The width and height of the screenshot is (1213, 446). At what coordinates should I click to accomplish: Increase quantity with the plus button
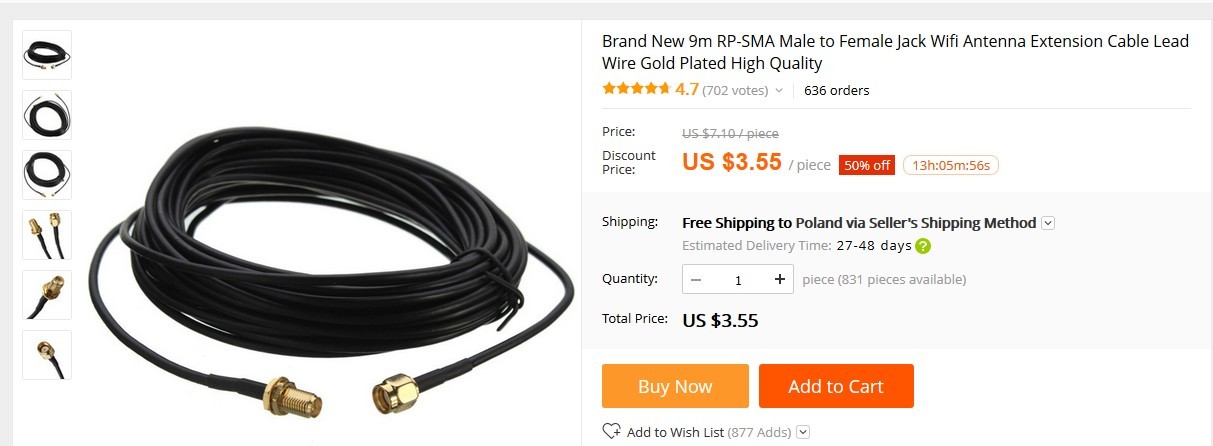tap(780, 279)
